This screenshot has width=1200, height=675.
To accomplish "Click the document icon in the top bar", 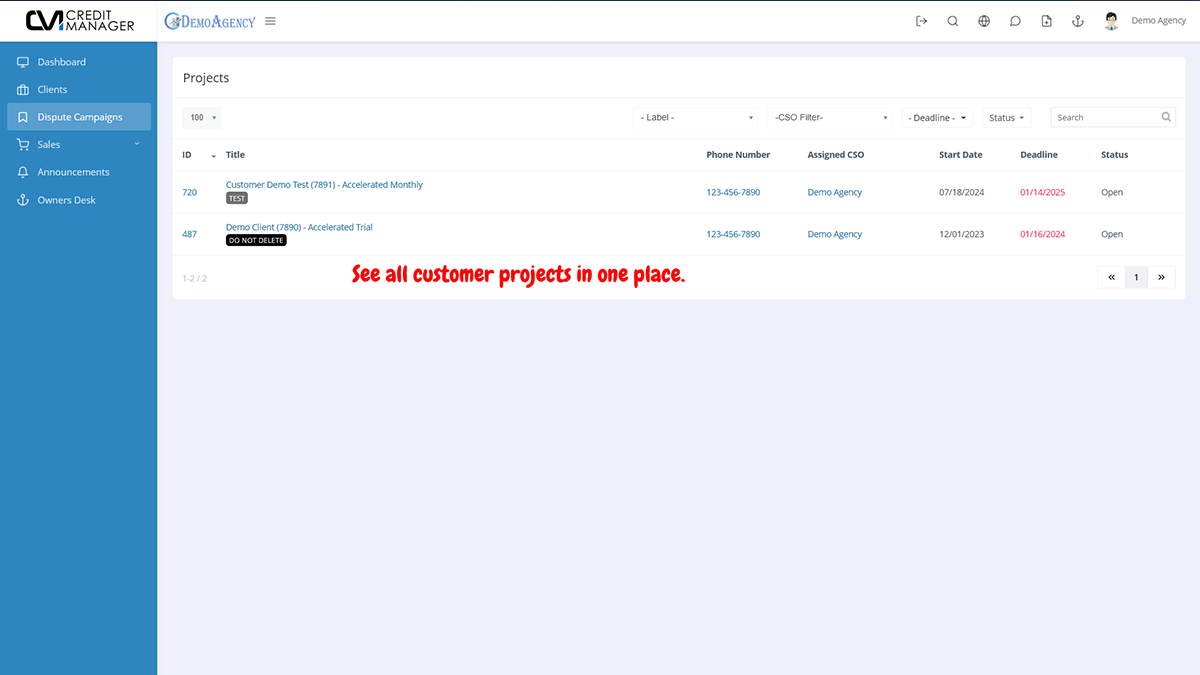I will (1046, 20).
